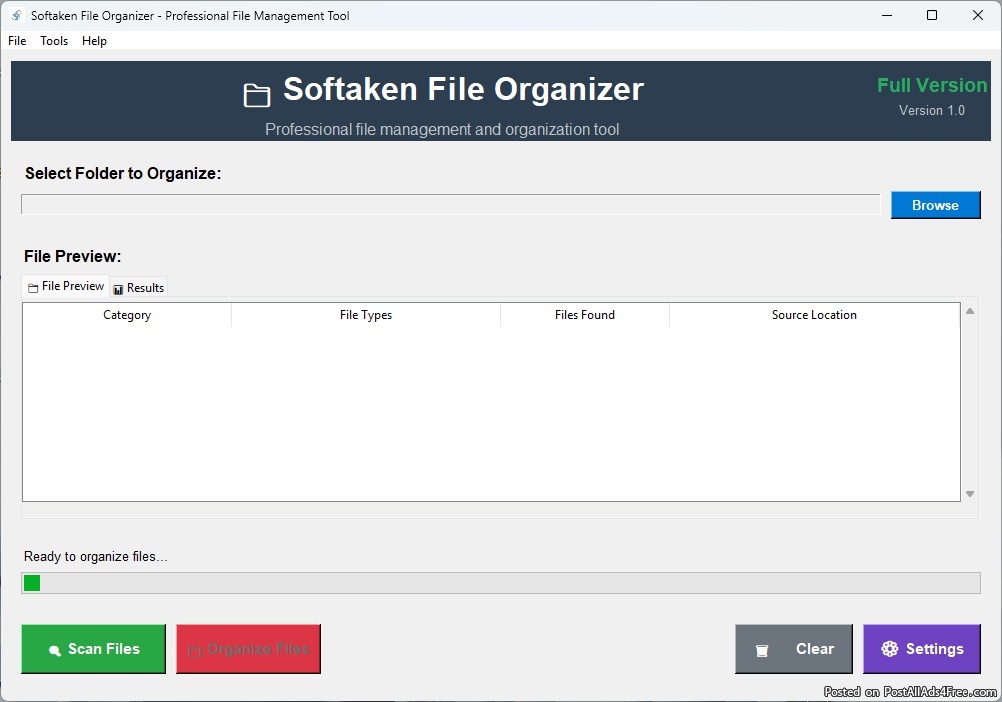Click the folder icon in header banner
Screen dimensions: 1002x702
[x=257, y=95]
